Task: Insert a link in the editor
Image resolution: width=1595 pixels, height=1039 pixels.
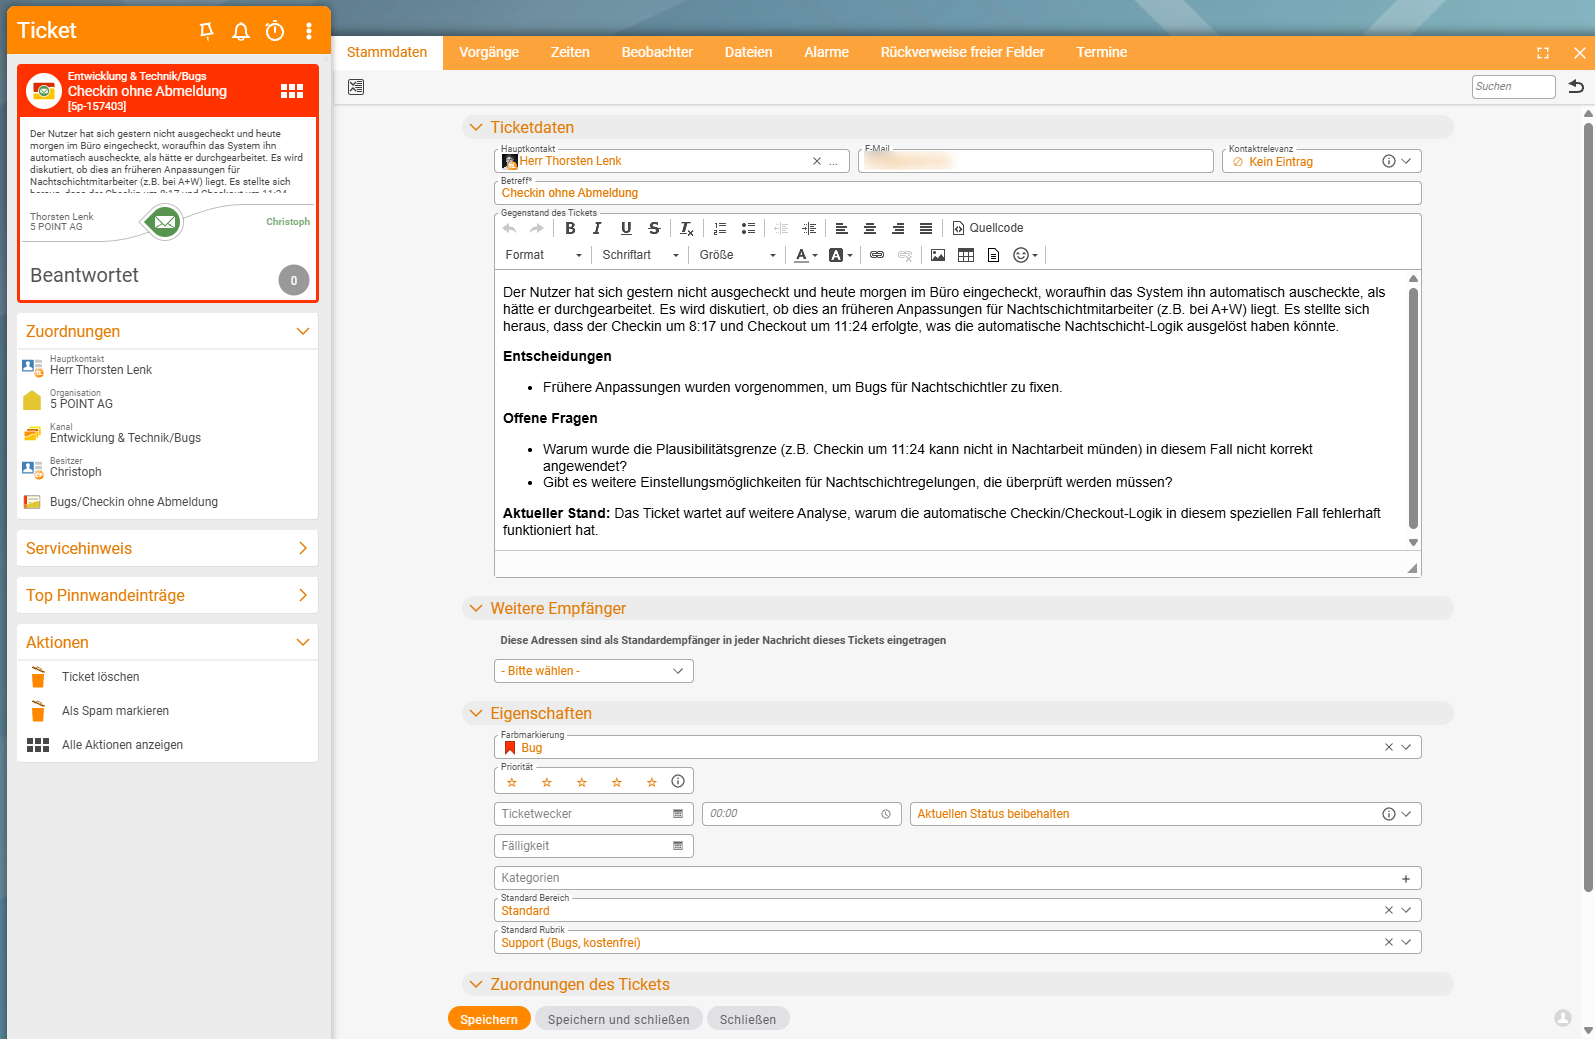Action: click(877, 255)
